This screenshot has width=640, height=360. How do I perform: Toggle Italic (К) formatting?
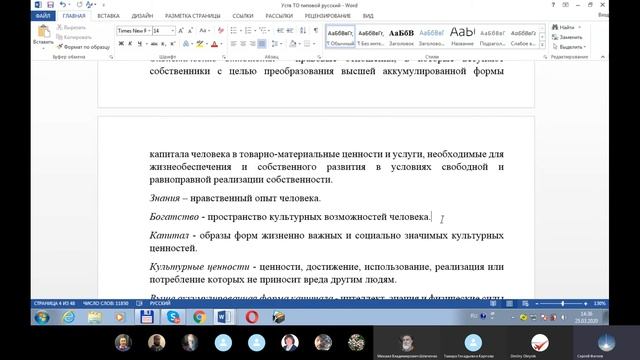click(x=130, y=44)
